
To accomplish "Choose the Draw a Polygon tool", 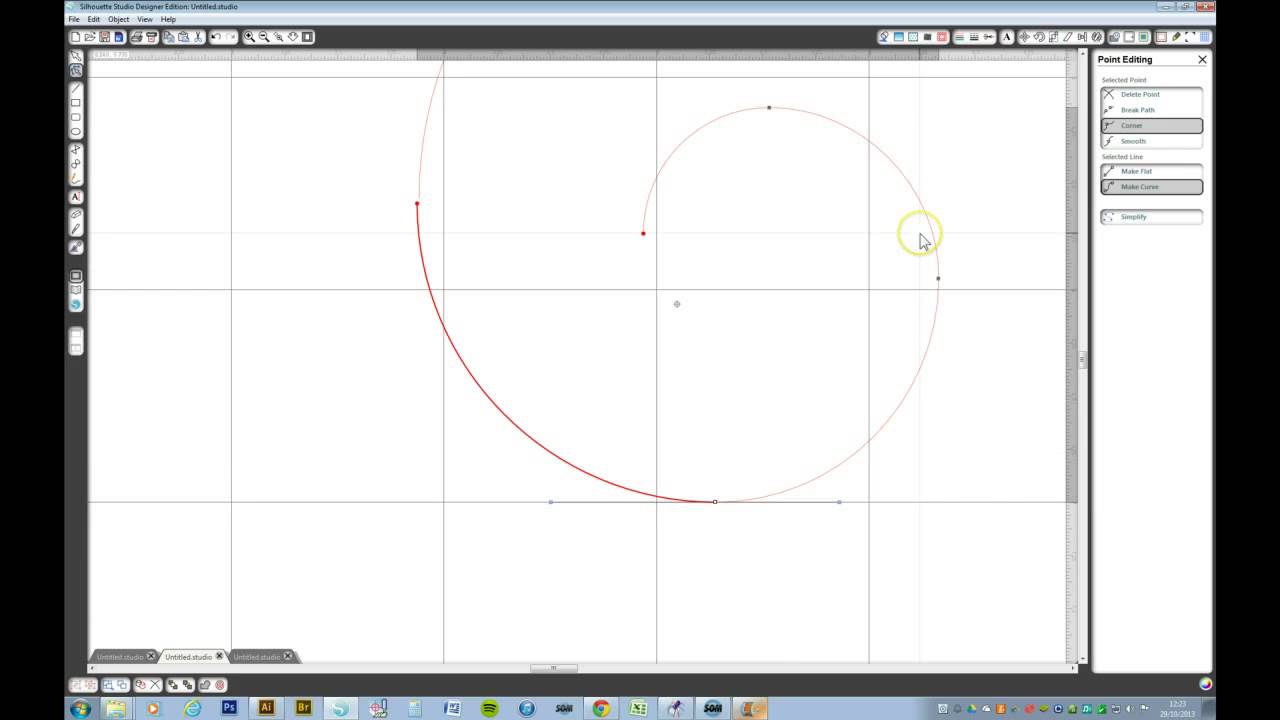I will [x=76, y=150].
